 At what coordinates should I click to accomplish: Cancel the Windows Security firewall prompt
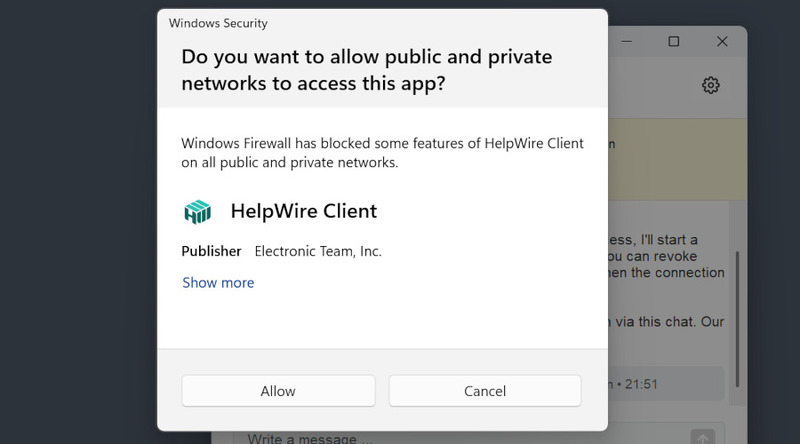coord(485,391)
